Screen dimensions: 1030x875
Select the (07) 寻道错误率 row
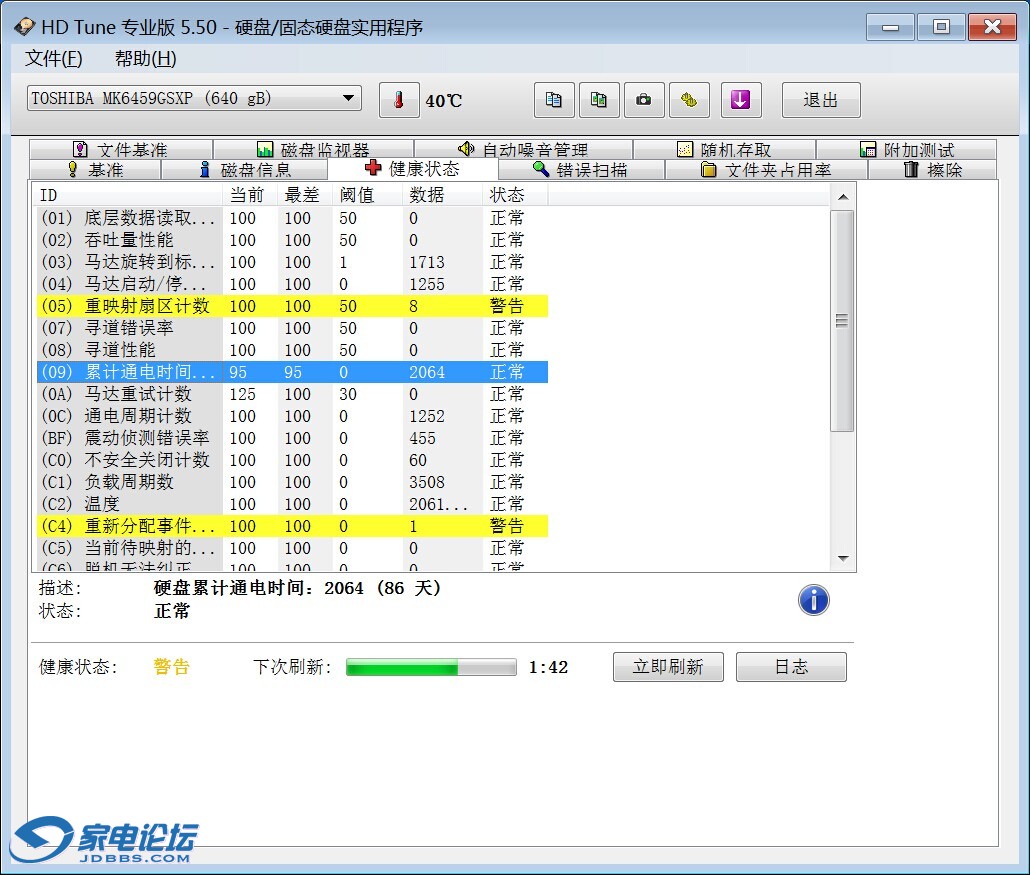292,328
